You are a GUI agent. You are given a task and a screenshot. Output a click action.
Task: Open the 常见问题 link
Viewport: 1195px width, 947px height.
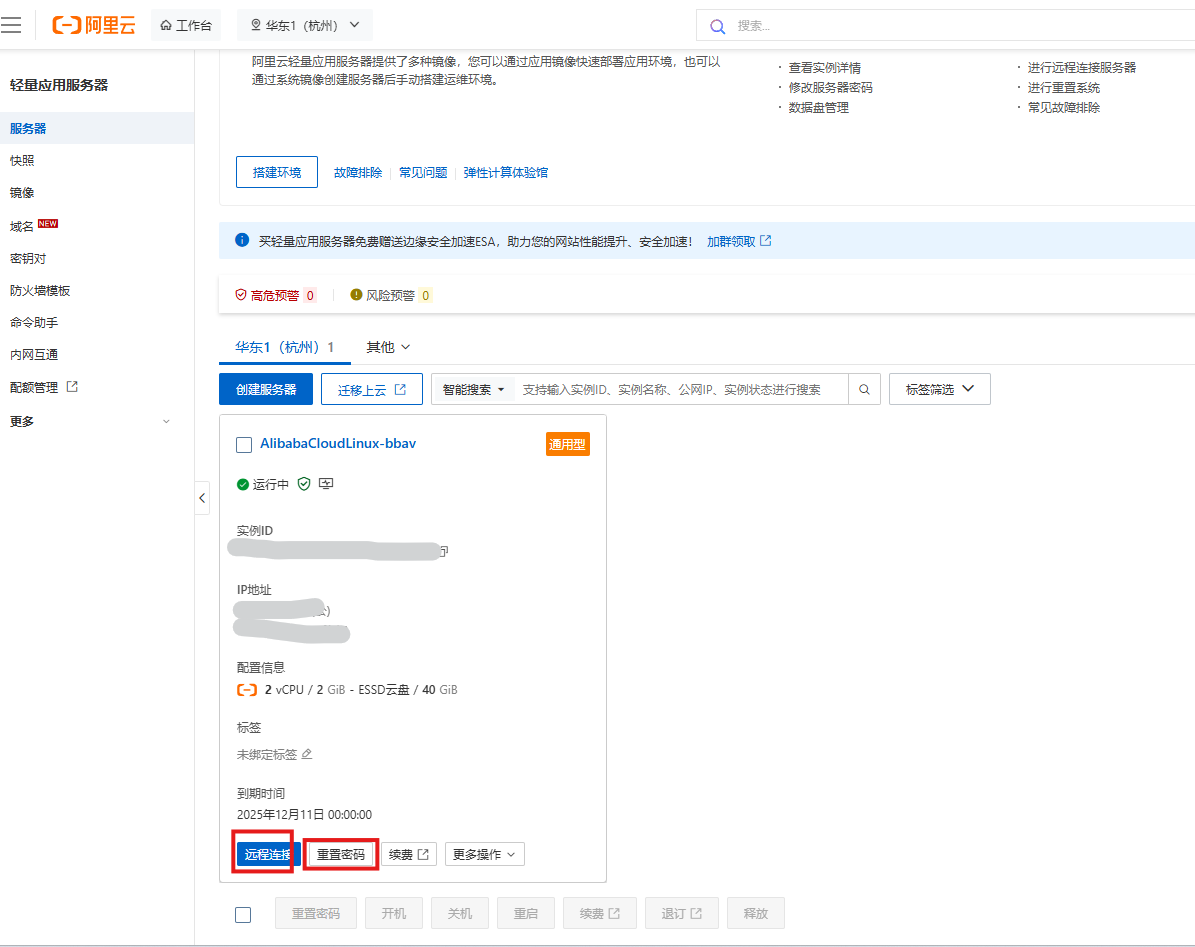click(423, 172)
